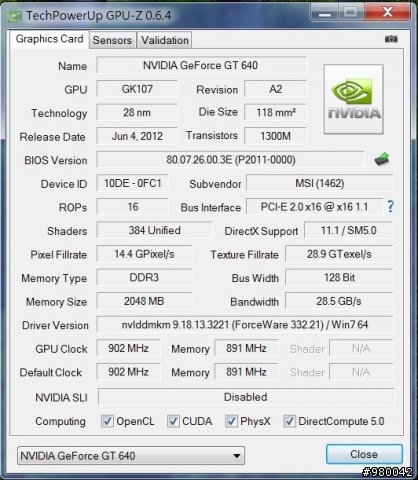
Task: Click the "Computing" label
Action: [x=60, y=422]
